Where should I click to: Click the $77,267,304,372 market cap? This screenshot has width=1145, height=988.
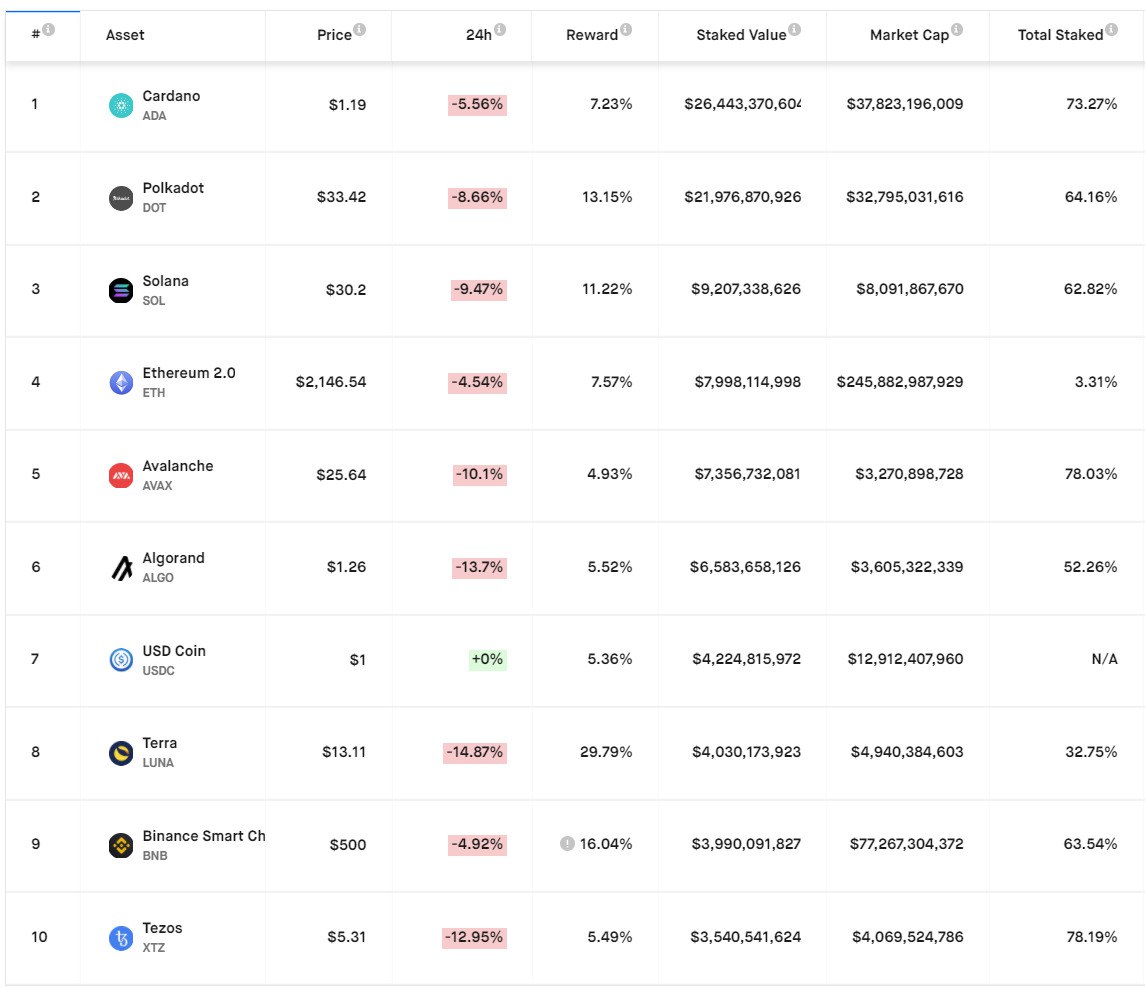pos(906,844)
